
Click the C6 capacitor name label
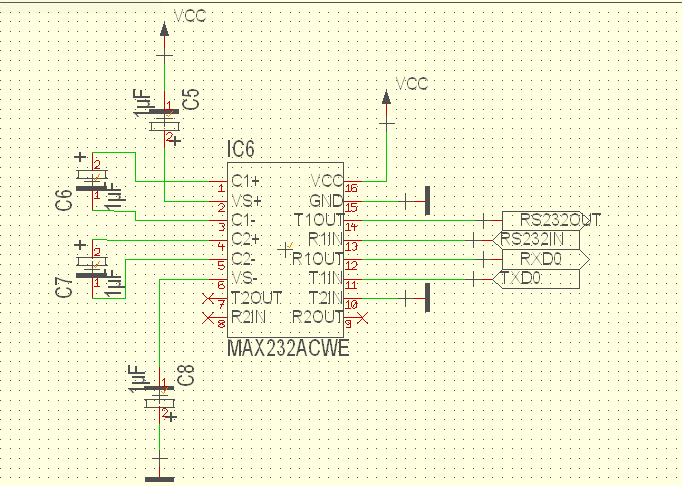tap(64, 200)
